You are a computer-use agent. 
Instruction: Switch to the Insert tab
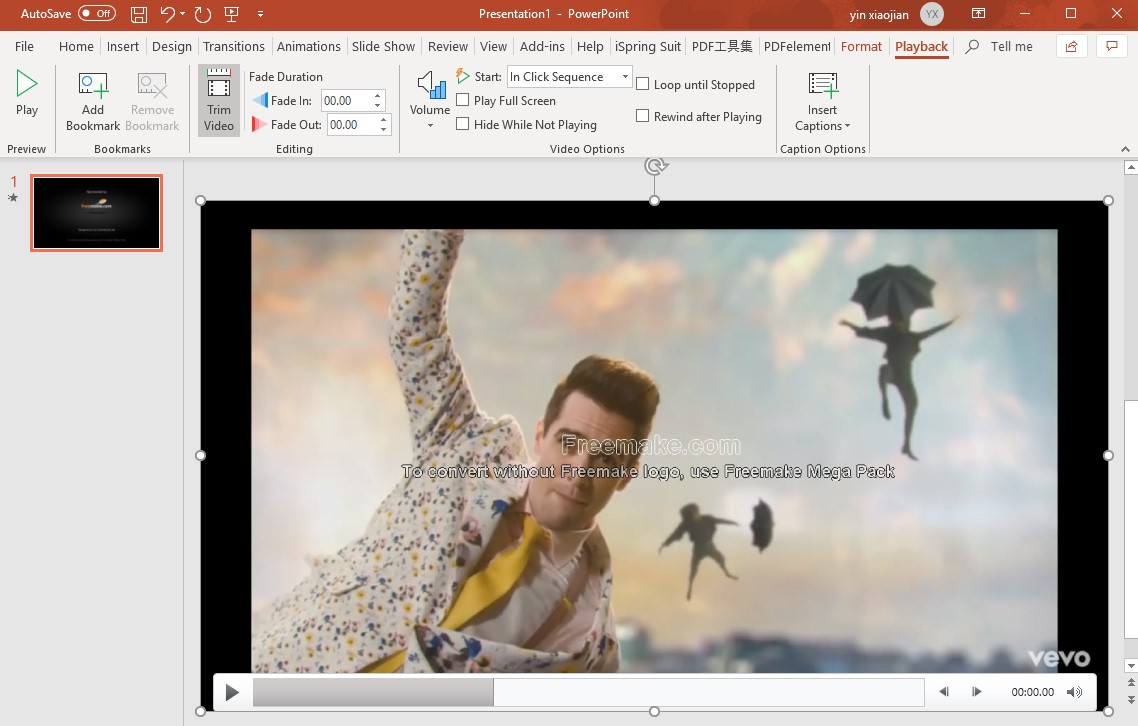(123, 46)
